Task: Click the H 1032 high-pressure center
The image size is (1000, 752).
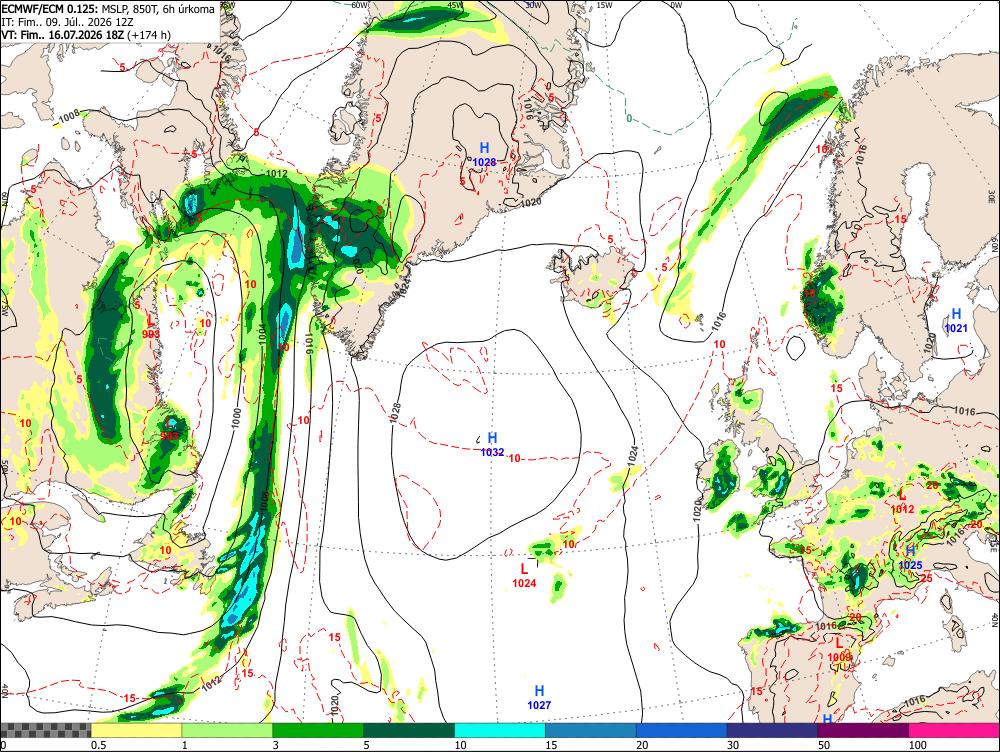Action: click(x=492, y=445)
